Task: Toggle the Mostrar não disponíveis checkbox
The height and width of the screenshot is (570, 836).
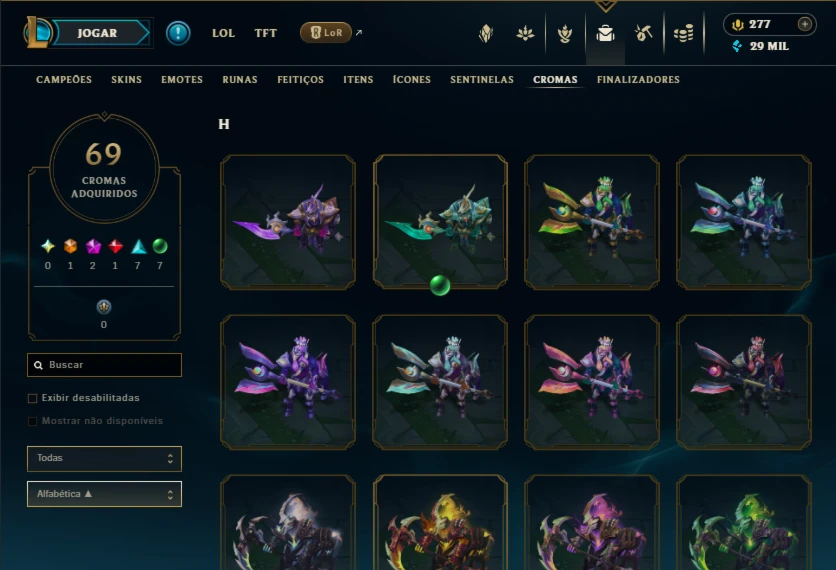Action: (x=33, y=421)
